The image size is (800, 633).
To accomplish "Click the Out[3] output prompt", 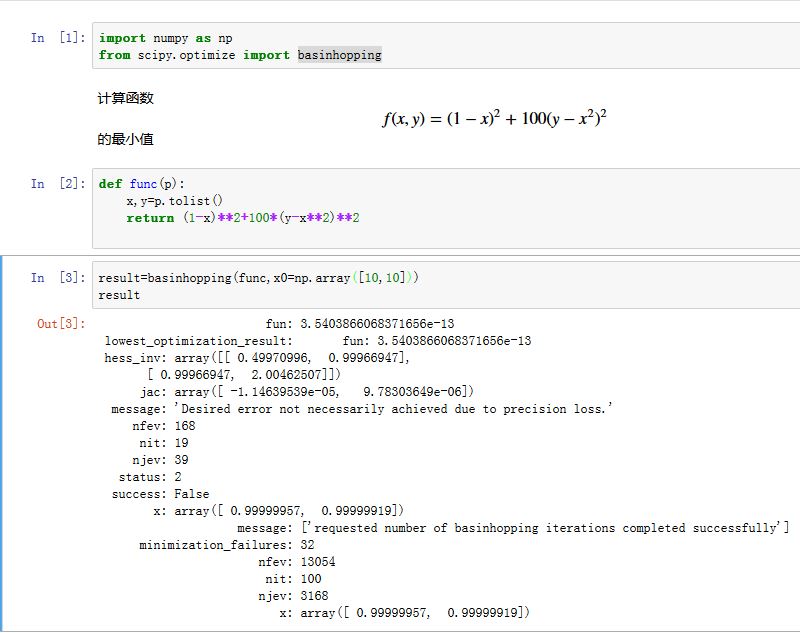I will click(x=61, y=324).
